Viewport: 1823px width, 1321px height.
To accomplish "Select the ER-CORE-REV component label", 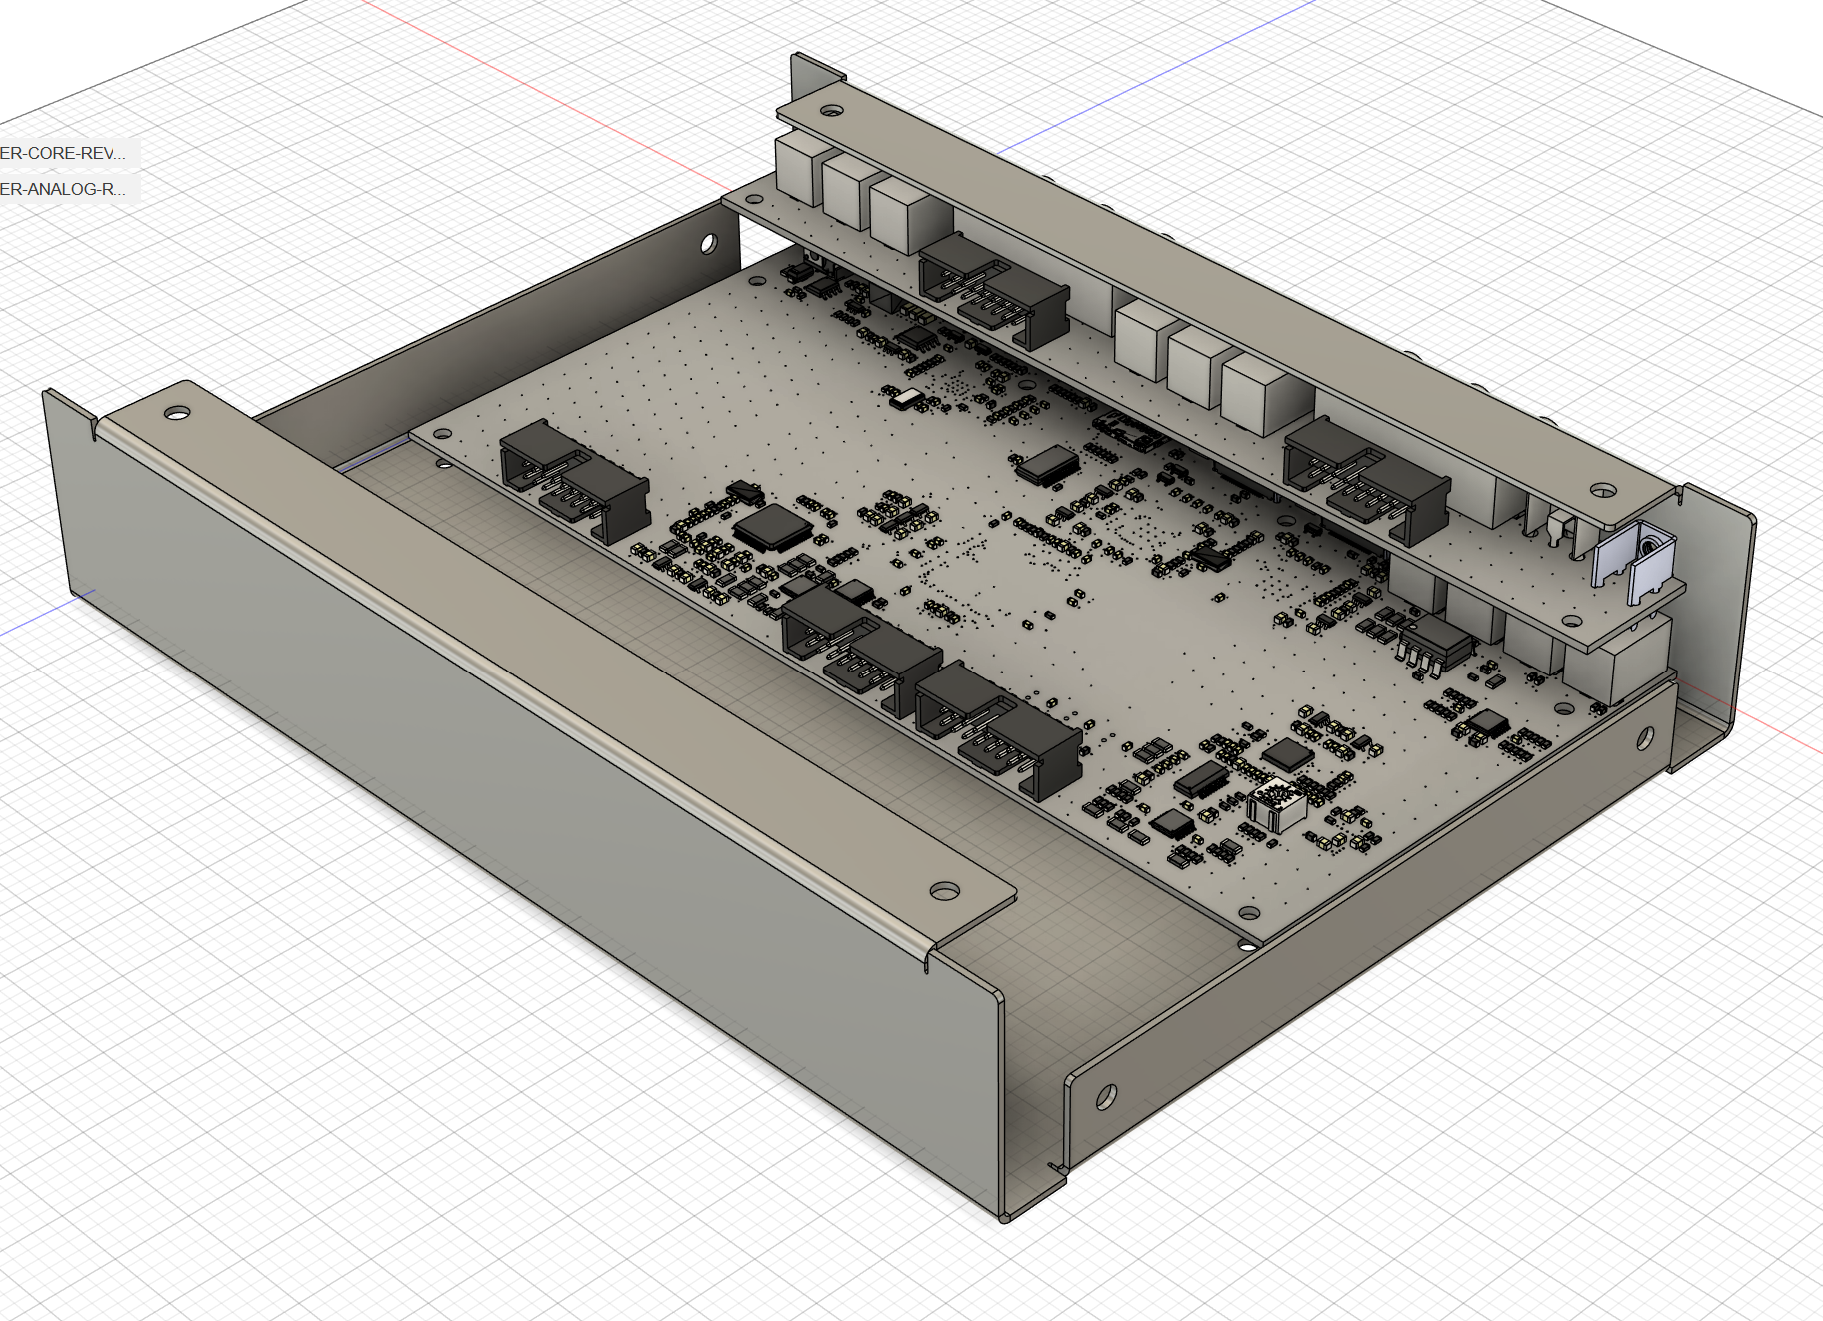I will pyautogui.click(x=63, y=153).
